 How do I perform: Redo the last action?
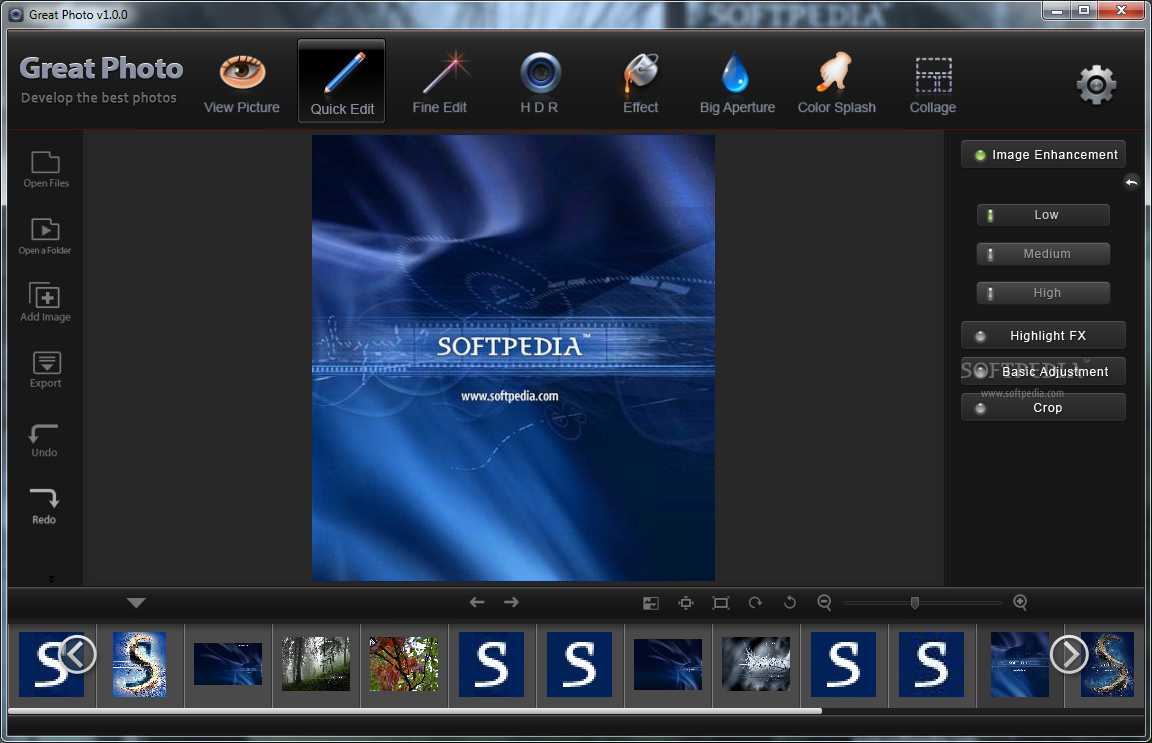click(x=44, y=506)
